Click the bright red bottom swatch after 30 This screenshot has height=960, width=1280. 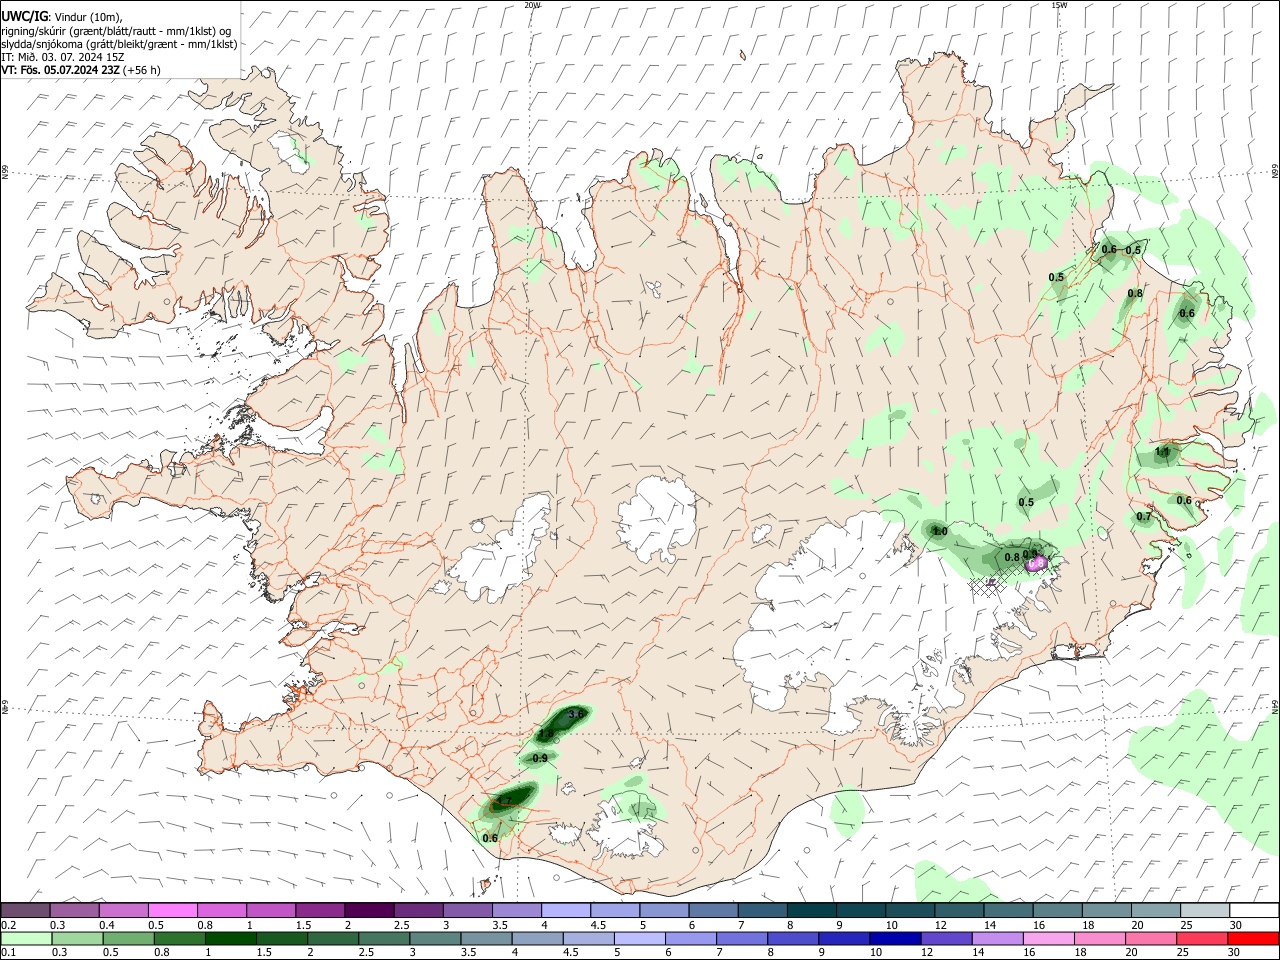pyautogui.click(x=1255, y=938)
